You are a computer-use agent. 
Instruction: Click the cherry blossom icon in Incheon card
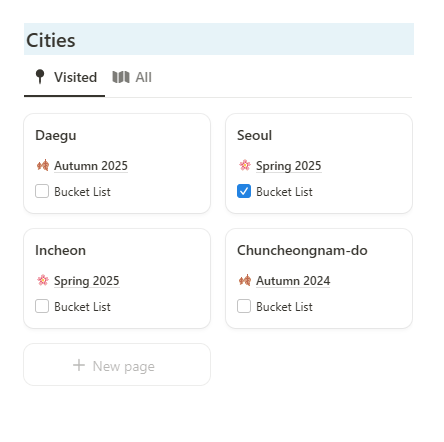tap(43, 280)
